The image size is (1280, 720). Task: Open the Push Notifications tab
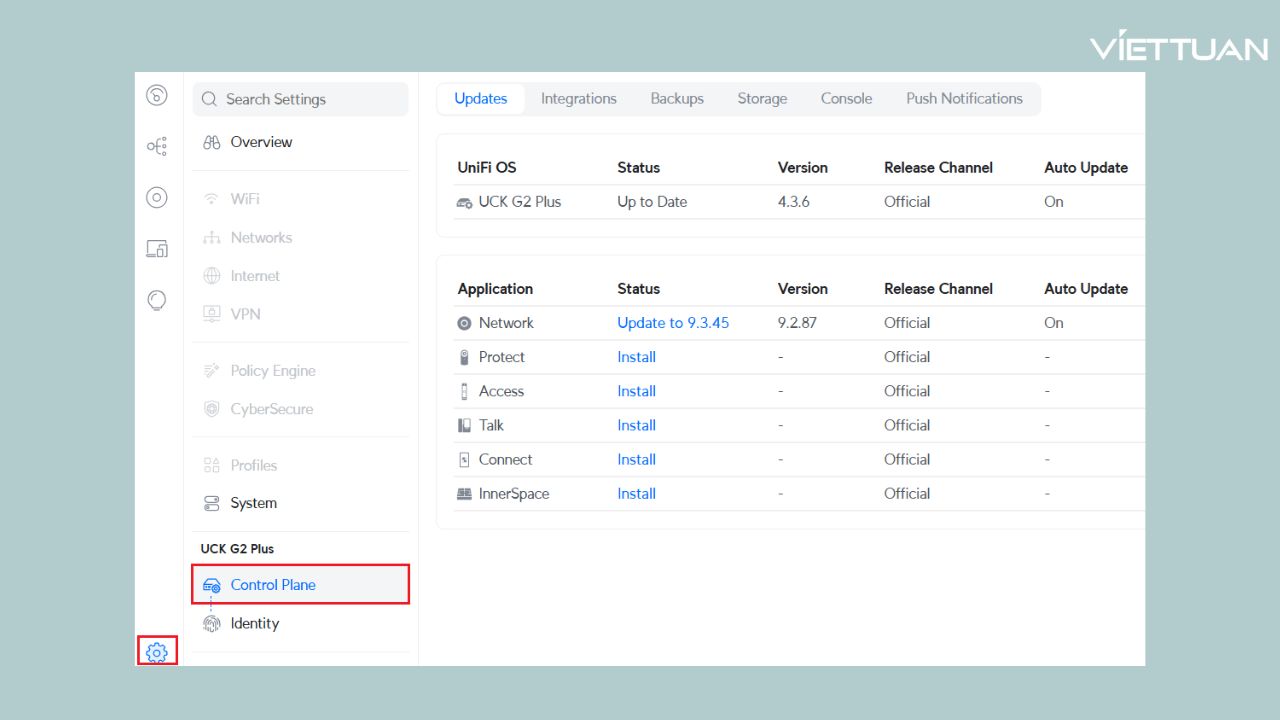pos(964,98)
